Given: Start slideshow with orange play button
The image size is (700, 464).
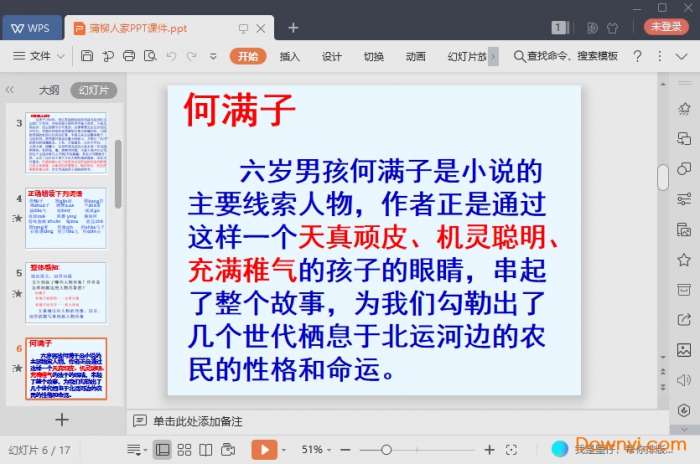Looking at the screenshot, I should (264, 450).
